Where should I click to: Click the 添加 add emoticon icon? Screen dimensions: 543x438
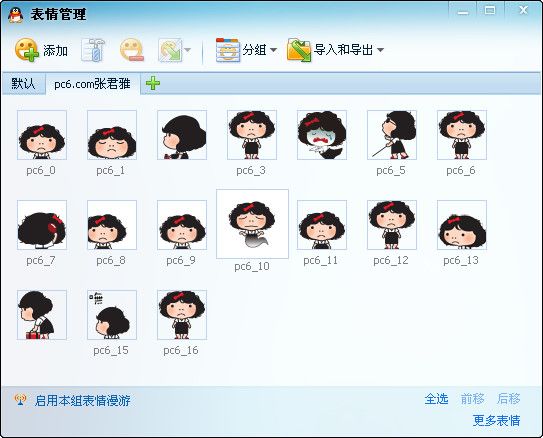(x=27, y=50)
